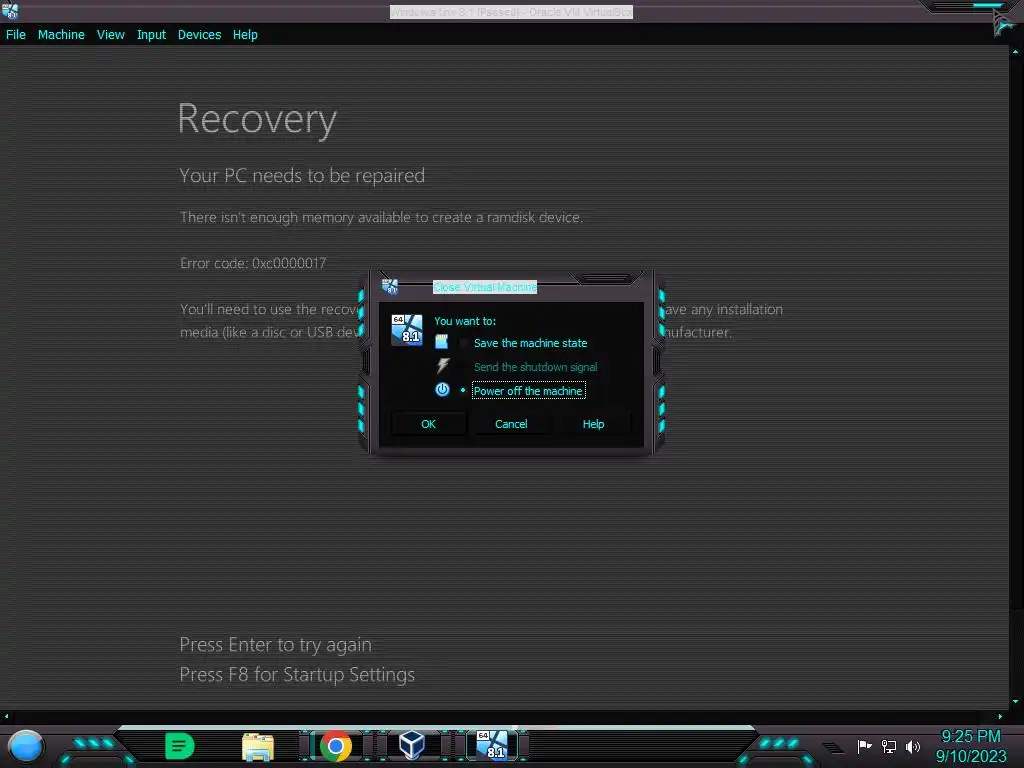This screenshot has width=1024, height=768.
Task: Open VirtualBox Manager cube in taskbar
Action: pos(412,745)
